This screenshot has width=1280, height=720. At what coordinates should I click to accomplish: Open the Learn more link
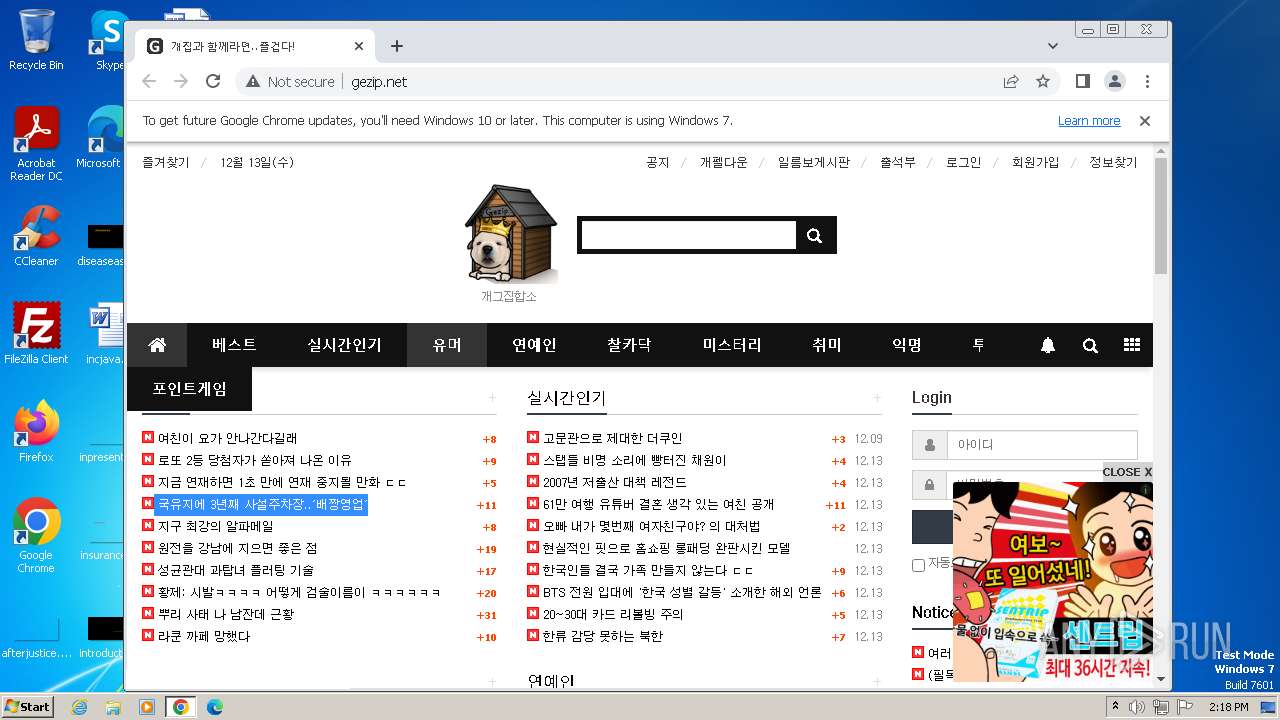click(x=1089, y=121)
